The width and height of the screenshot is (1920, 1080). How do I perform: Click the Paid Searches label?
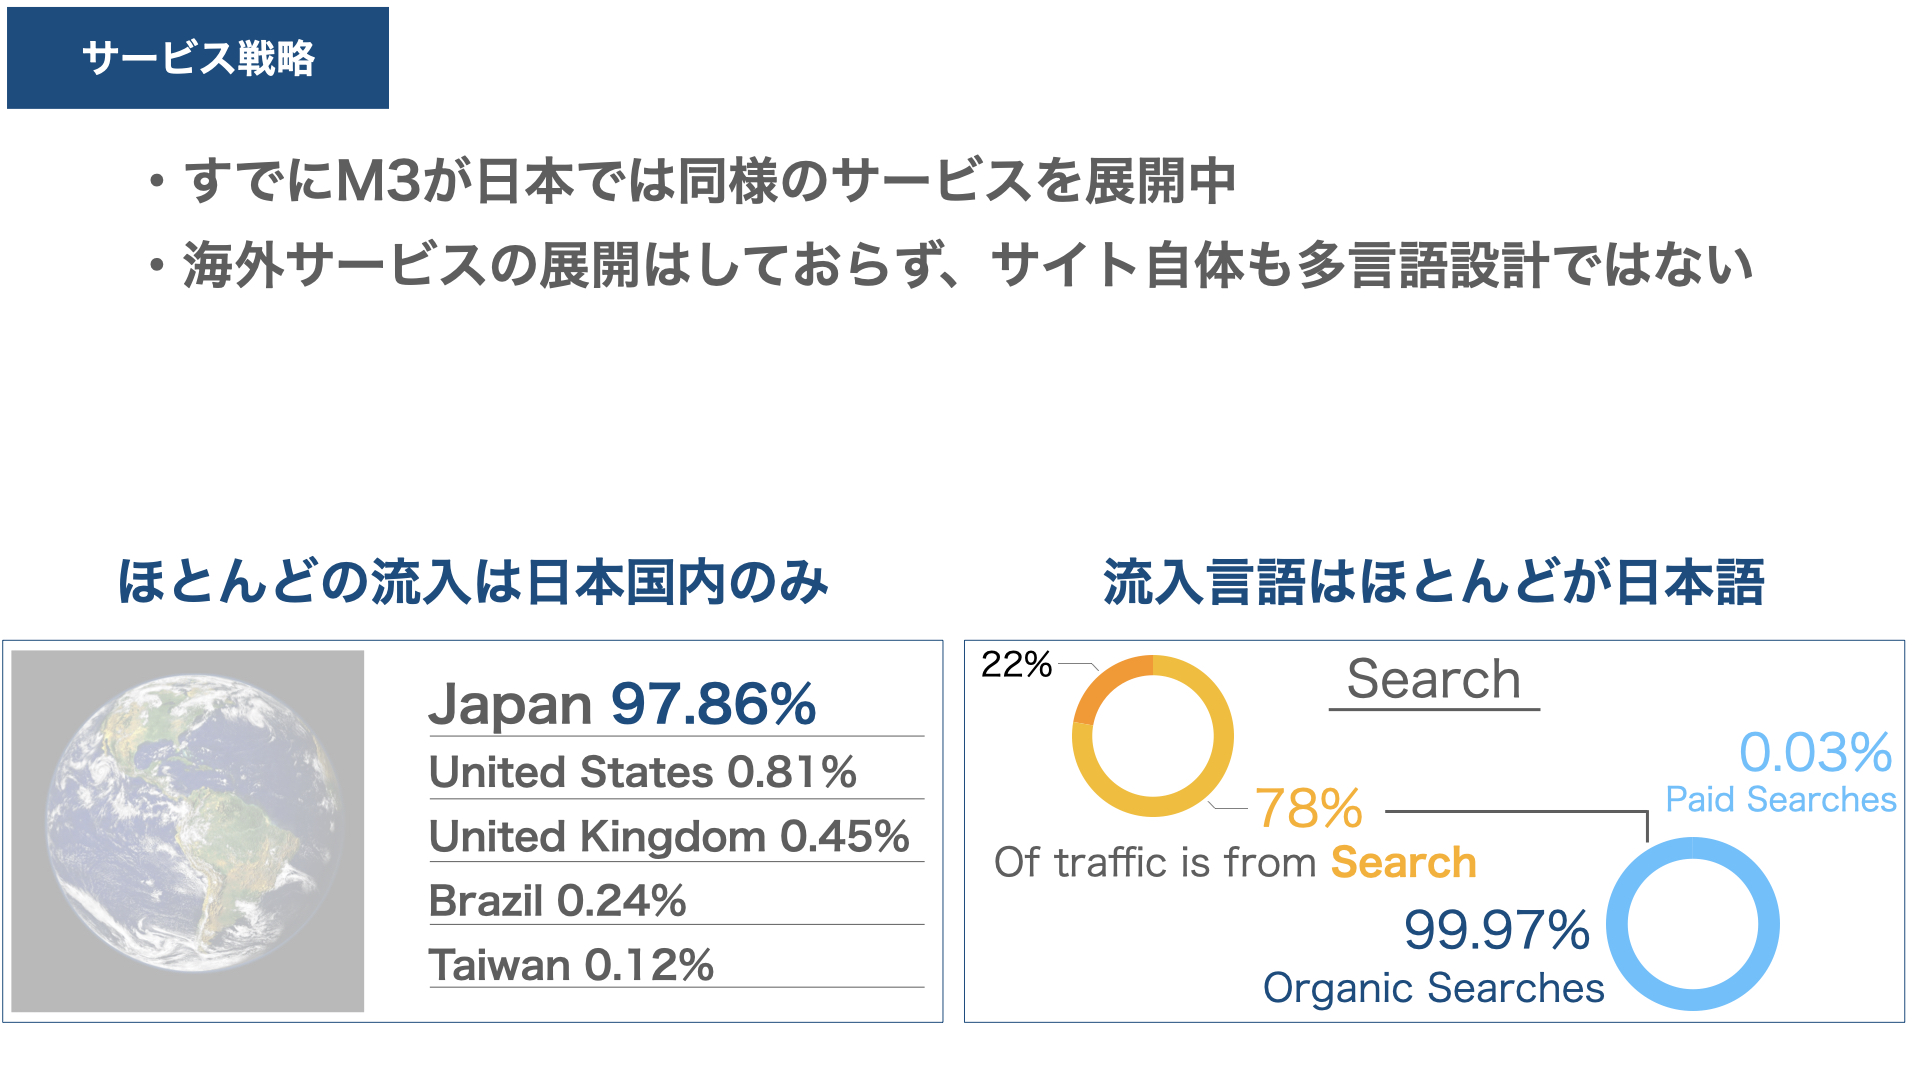1781,799
